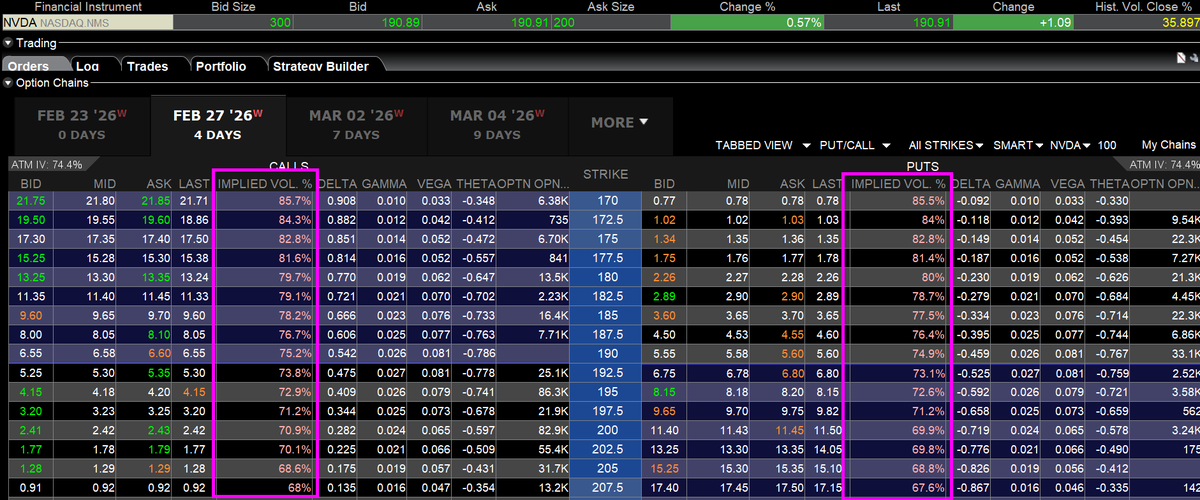Open the All STRIKES filter dropdown
1200x500 pixels.
945,145
